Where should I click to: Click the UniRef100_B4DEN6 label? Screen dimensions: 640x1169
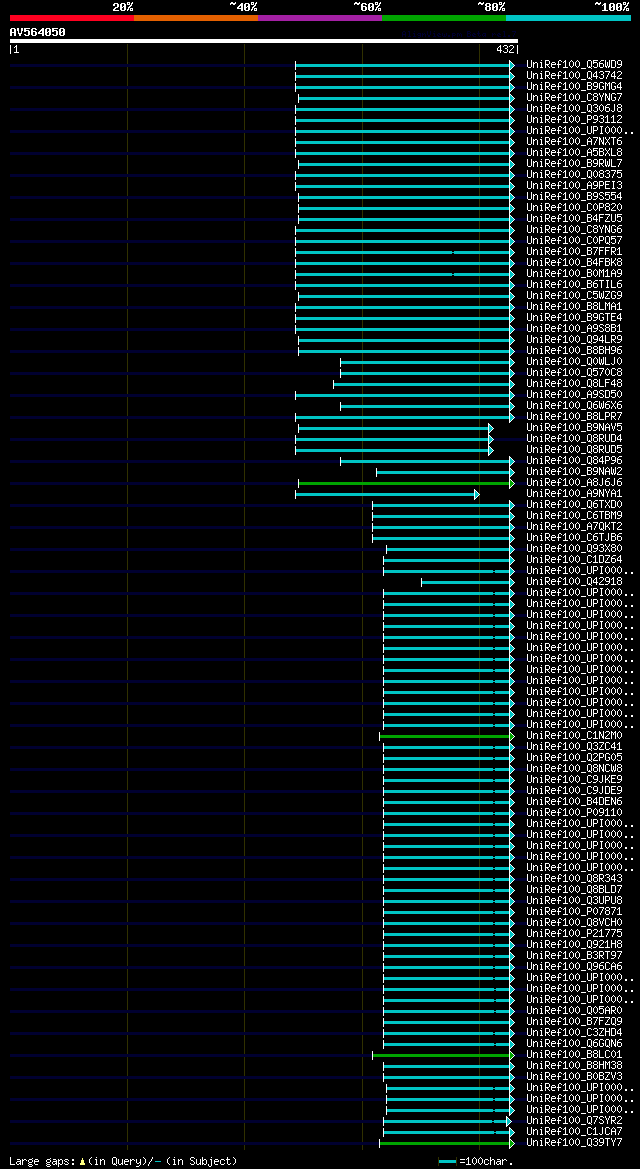point(574,801)
